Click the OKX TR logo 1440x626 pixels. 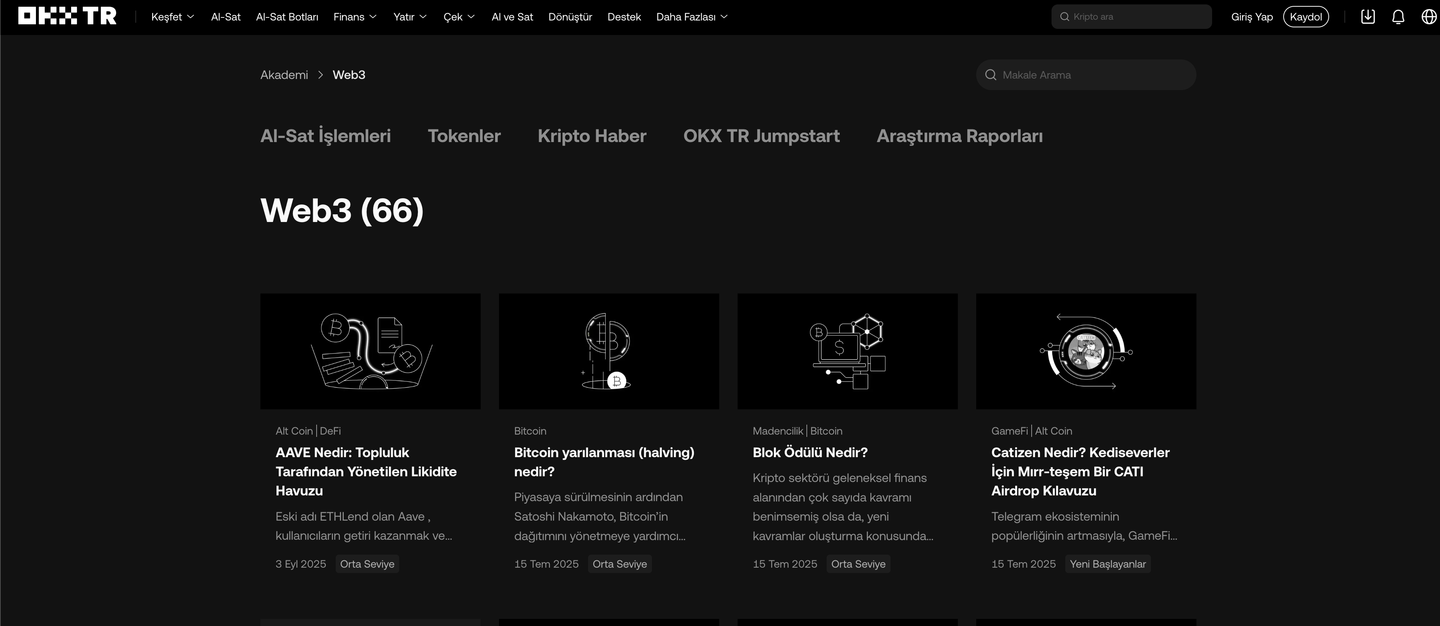pos(67,16)
